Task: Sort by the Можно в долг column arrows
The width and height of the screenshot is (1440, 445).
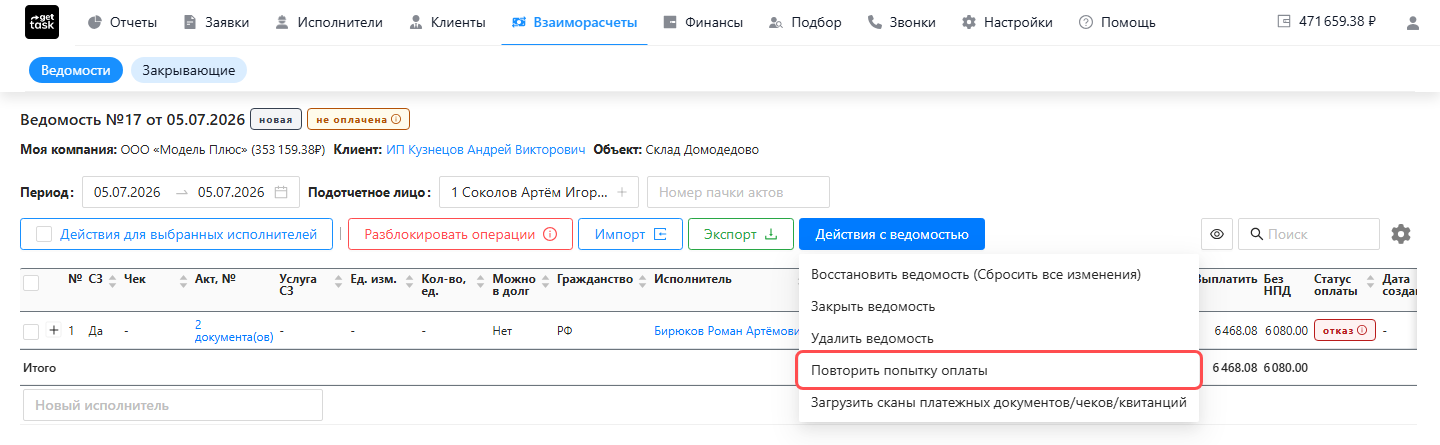Action: tap(546, 284)
